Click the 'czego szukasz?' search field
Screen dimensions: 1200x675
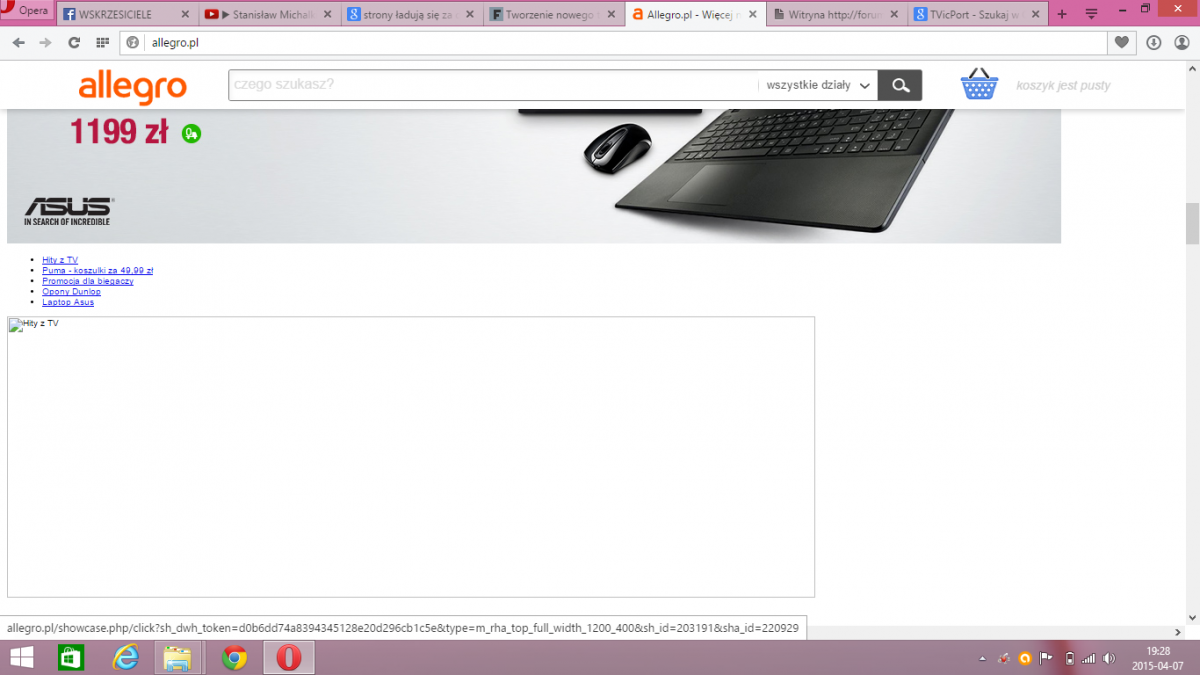pos(493,85)
